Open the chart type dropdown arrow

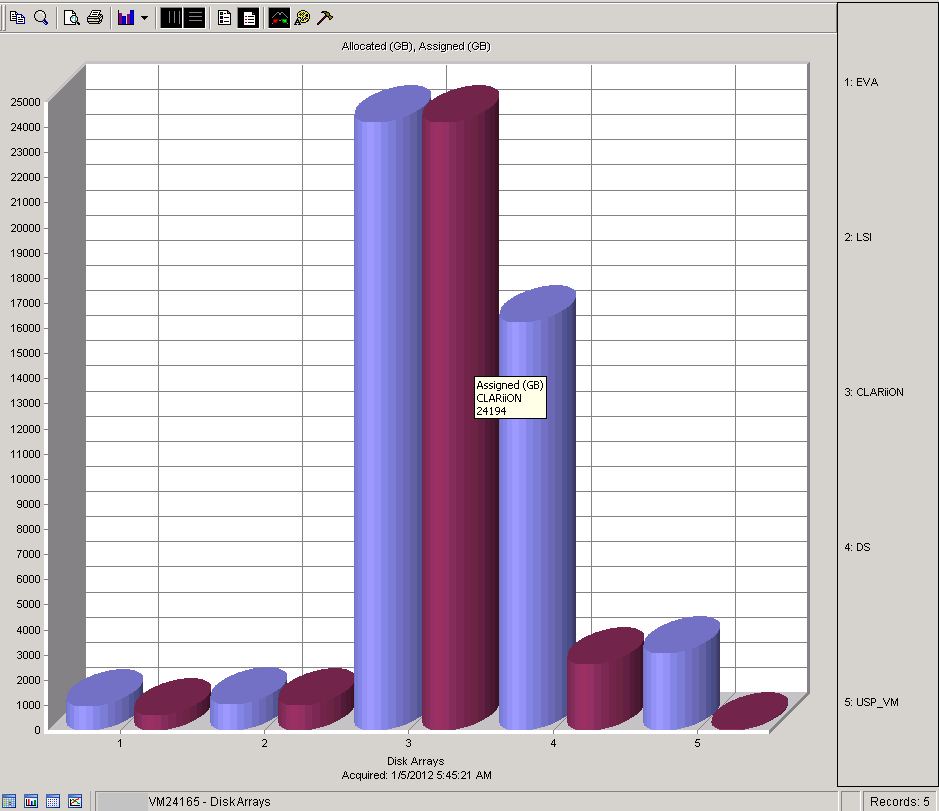click(144, 17)
